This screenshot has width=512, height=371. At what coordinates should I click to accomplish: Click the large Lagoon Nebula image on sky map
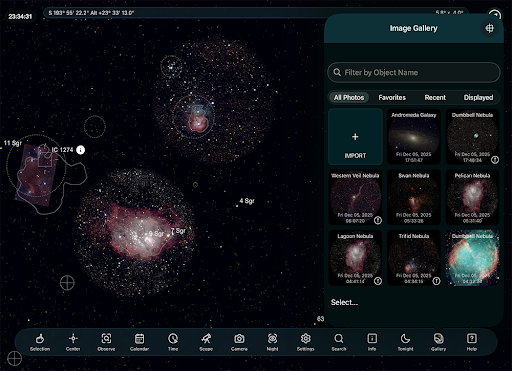click(135, 232)
